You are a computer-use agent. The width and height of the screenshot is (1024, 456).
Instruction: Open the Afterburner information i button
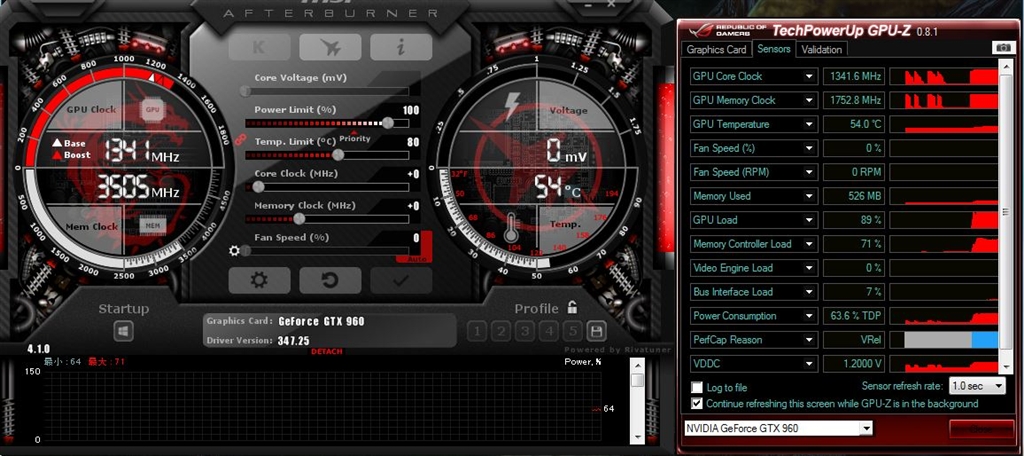[401, 47]
